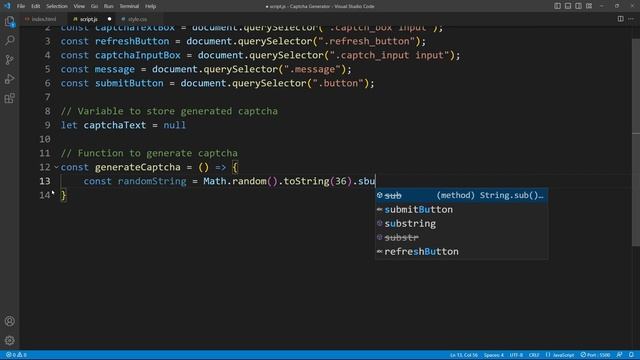Screen dimensions: 640x360
Task: Click Ln 13, Col 56 in status bar
Action: click(464, 355)
